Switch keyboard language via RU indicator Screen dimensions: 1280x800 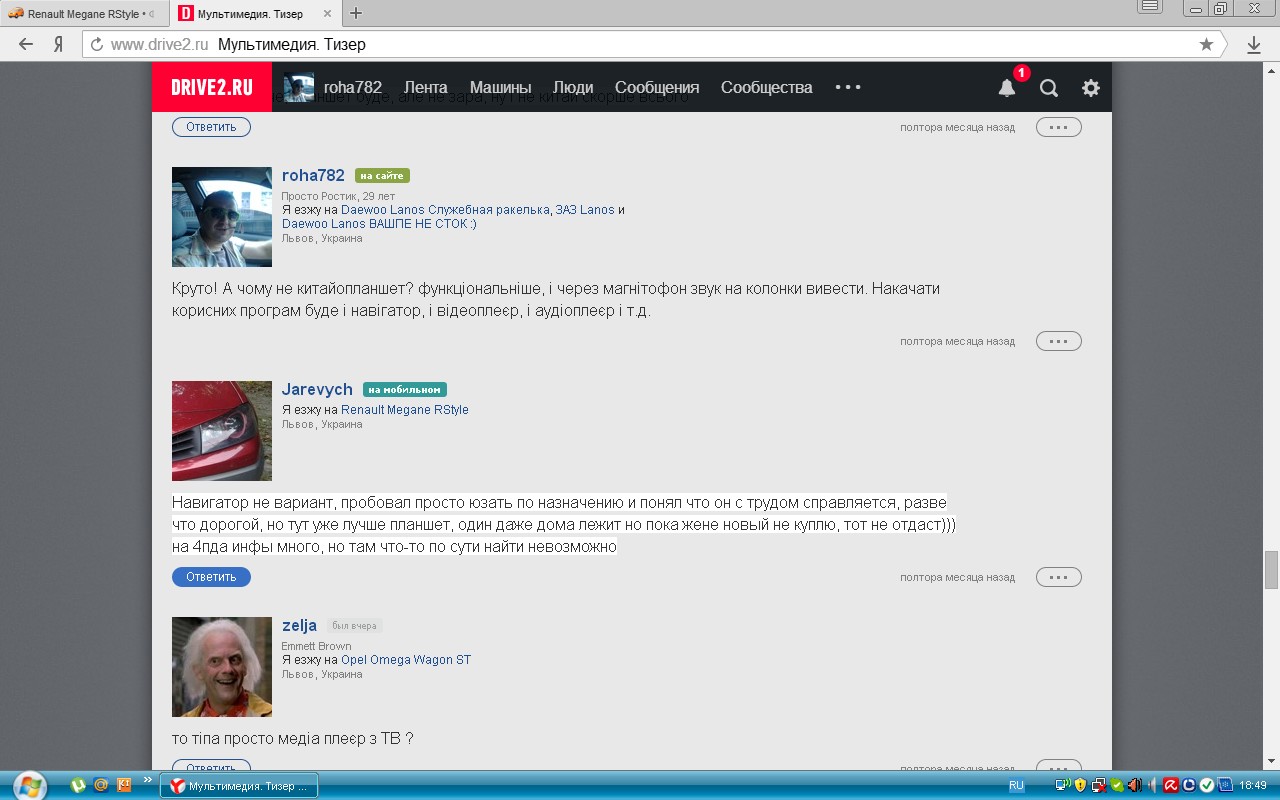[x=1016, y=785]
